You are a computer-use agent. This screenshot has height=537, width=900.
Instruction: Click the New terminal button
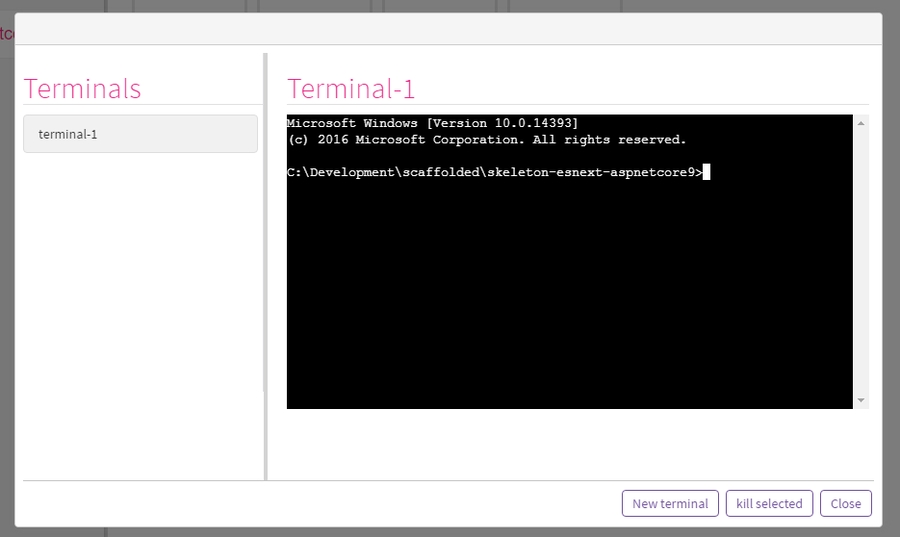[x=670, y=503]
